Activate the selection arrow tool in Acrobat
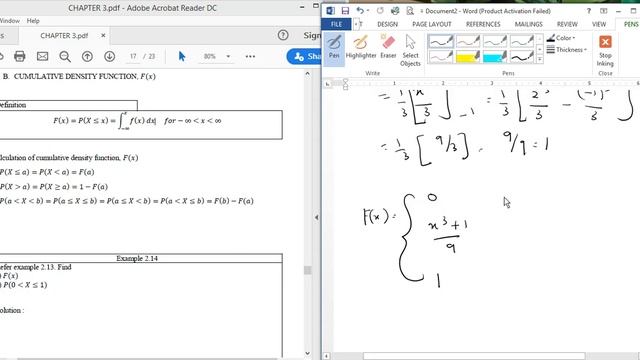 [x=182, y=56]
